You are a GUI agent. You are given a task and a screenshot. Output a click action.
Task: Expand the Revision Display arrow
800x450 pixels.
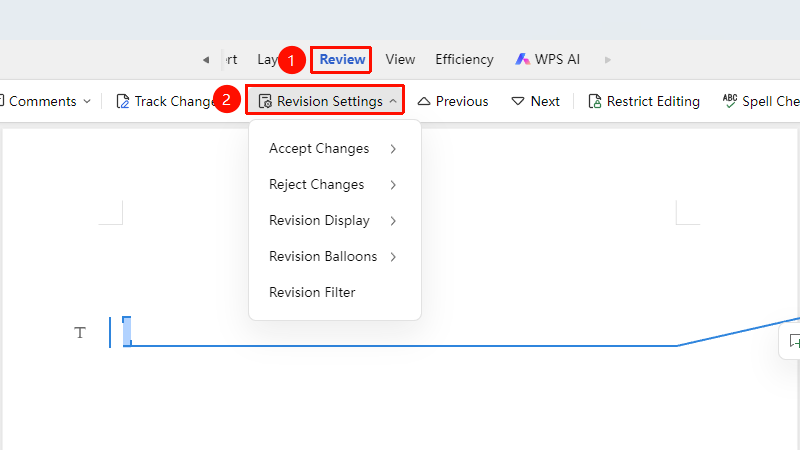393,220
